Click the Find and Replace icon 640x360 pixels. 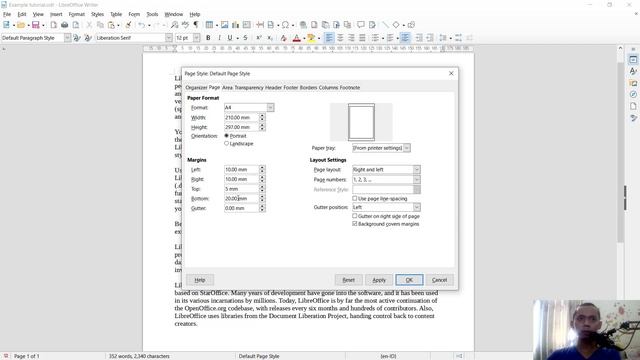(174, 25)
